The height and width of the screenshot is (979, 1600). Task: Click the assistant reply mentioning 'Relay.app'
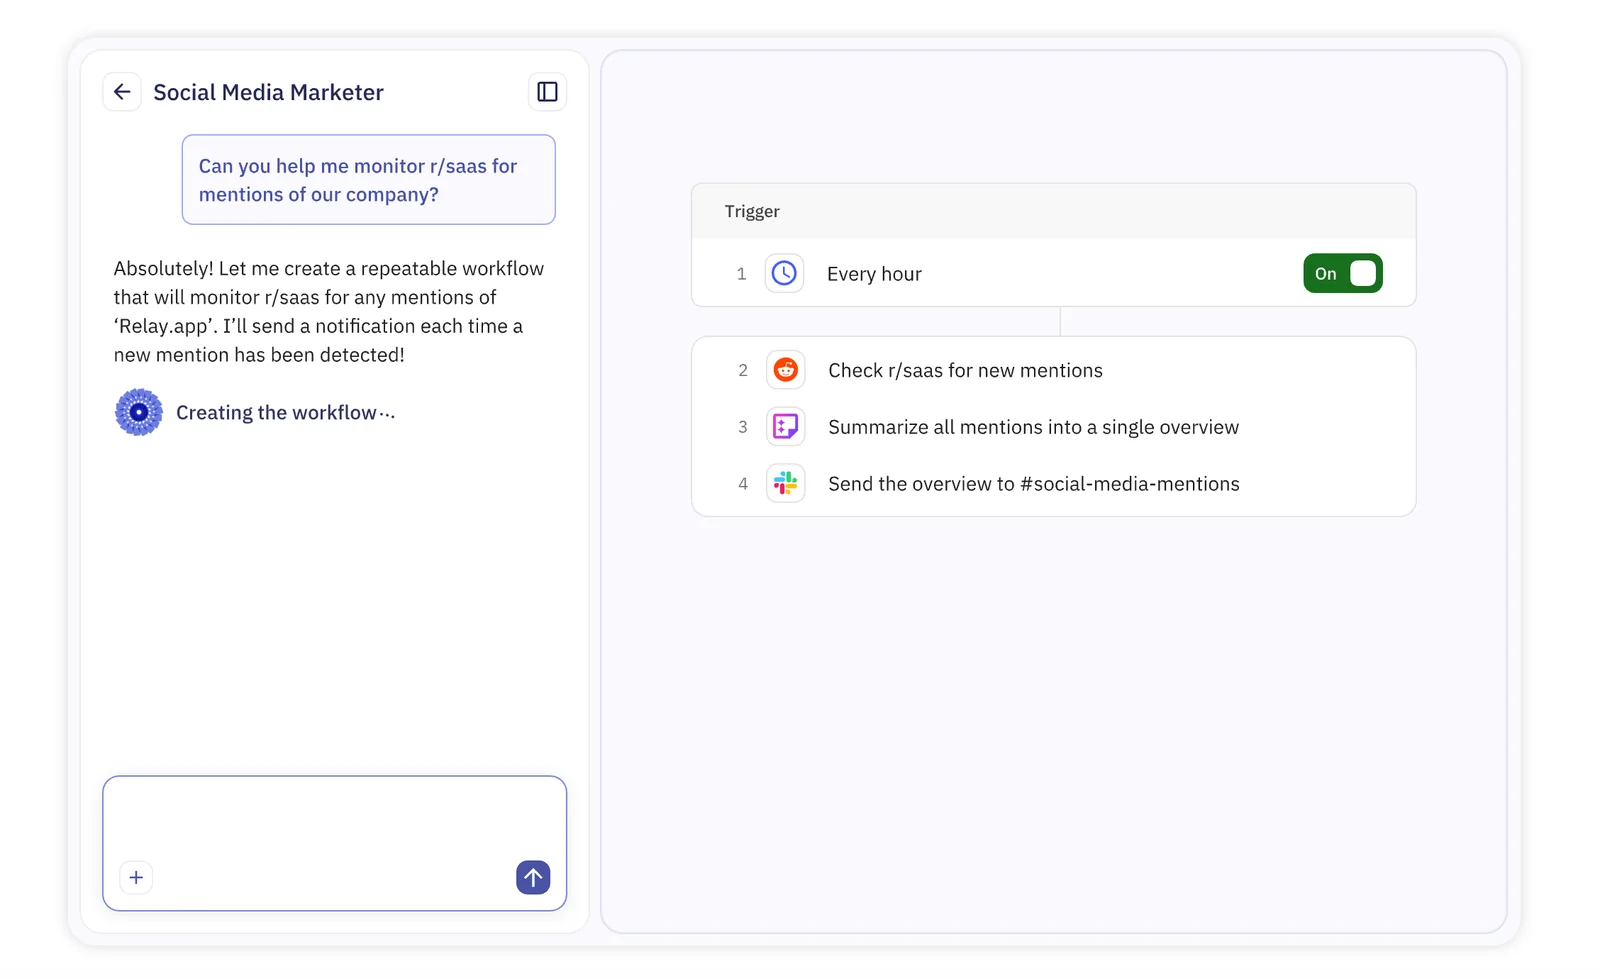(x=328, y=311)
